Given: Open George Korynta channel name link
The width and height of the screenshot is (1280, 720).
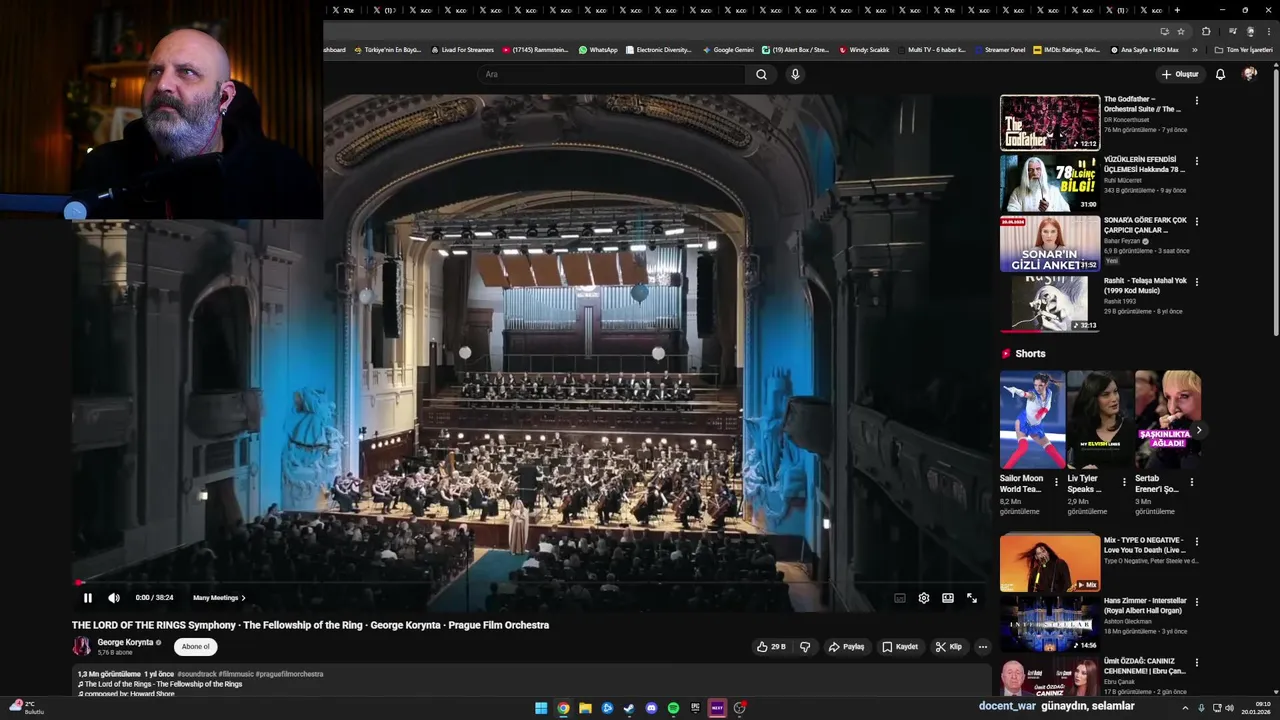Looking at the screenshot, I should (125, 643).
